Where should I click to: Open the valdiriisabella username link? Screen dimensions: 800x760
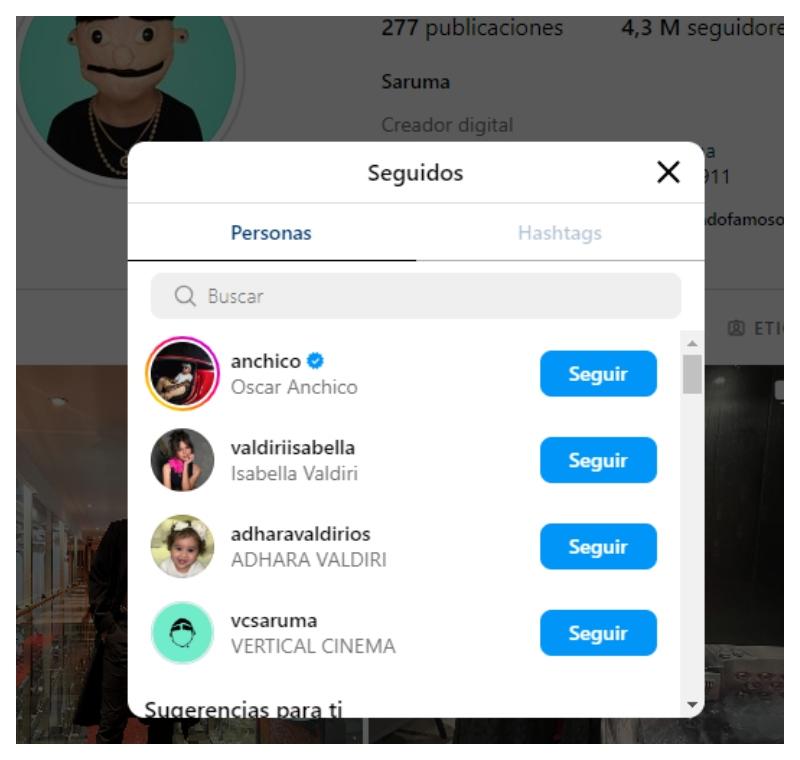click(293, 448)
